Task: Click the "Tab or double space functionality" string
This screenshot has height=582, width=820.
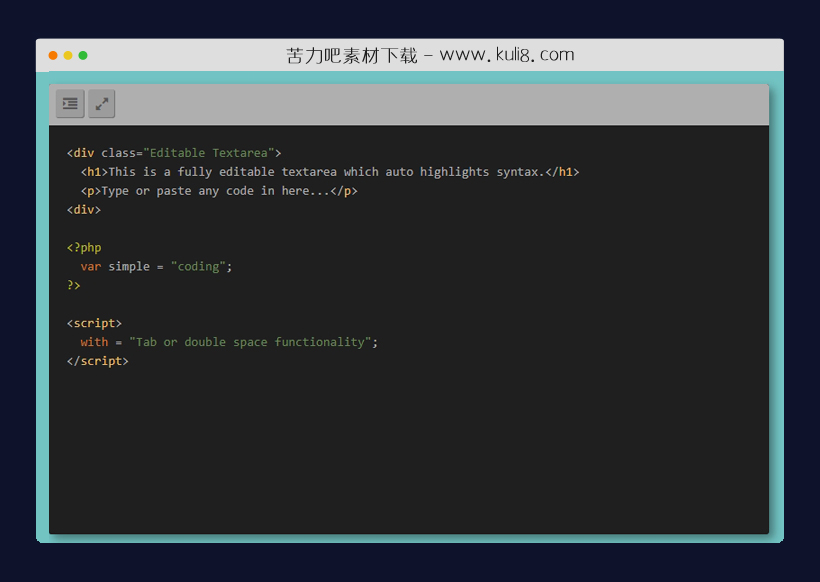Action: pyautogui.click(x=250, y=342)
